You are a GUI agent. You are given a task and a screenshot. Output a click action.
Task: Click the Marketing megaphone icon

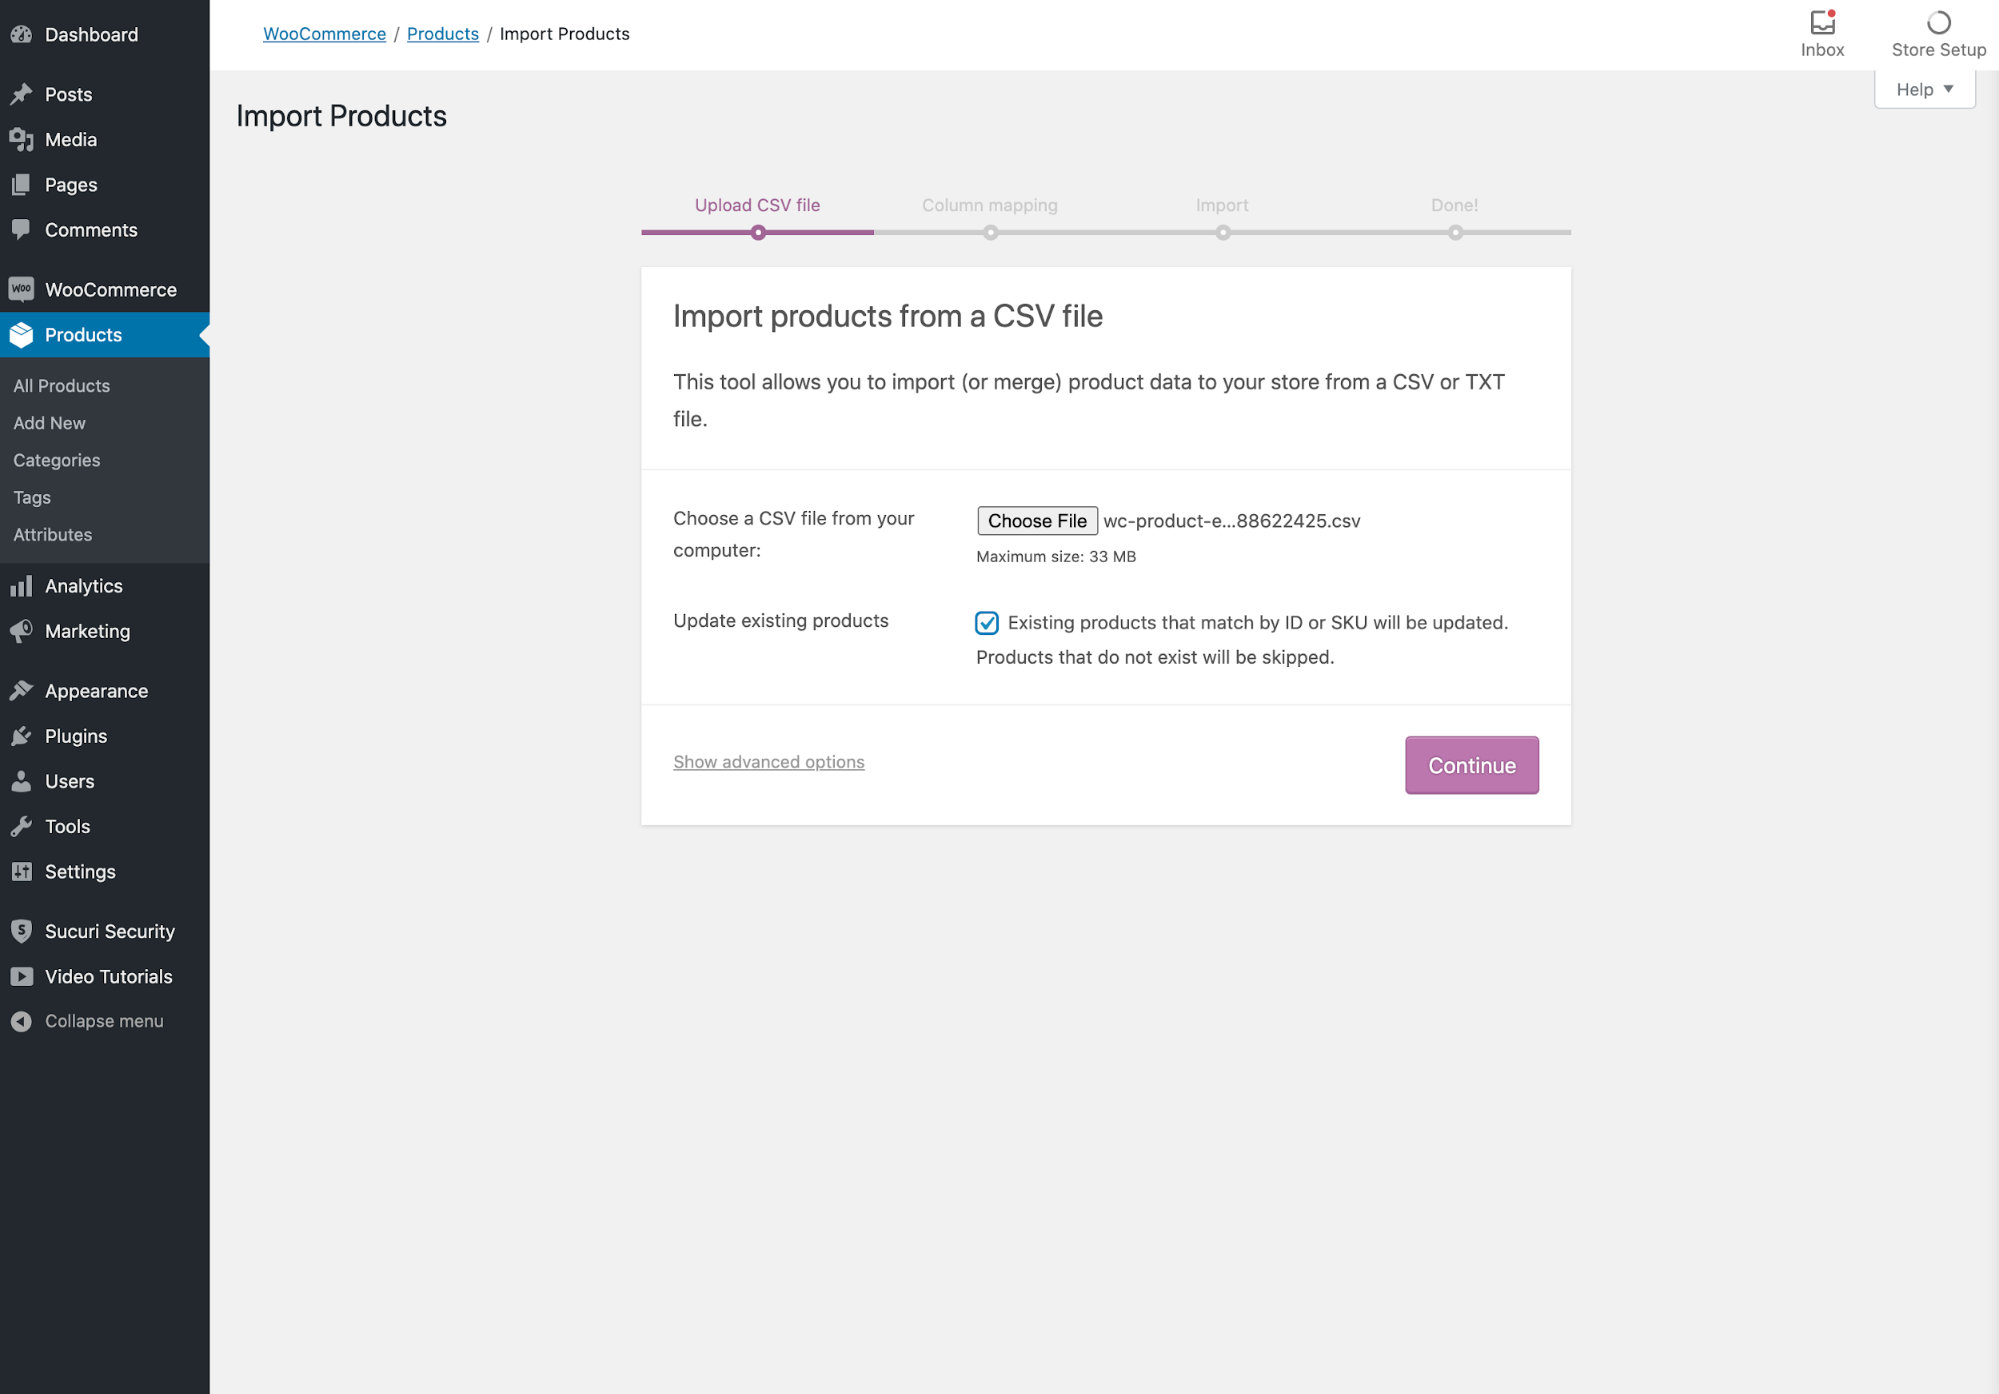click(21, 631)
